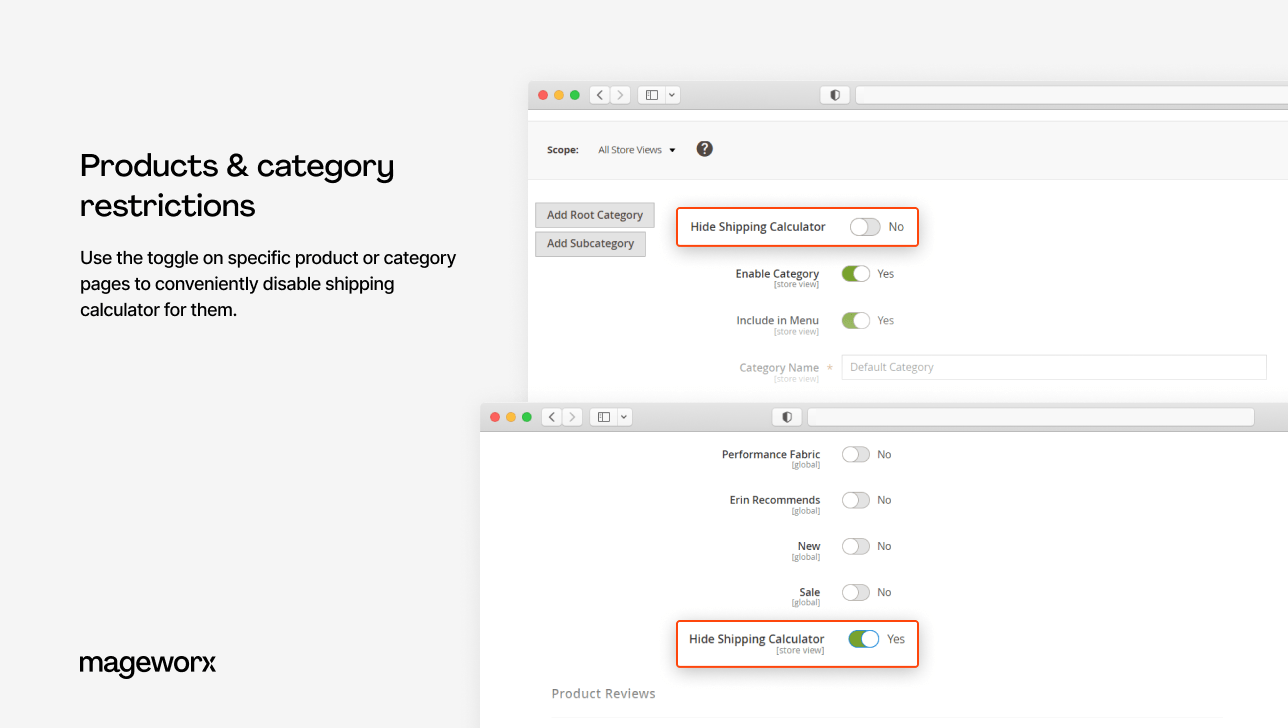This screenshot has height=728, width=1288.
Task: Click the privacy shield icon in the top address bar
Action: (834, 94)
